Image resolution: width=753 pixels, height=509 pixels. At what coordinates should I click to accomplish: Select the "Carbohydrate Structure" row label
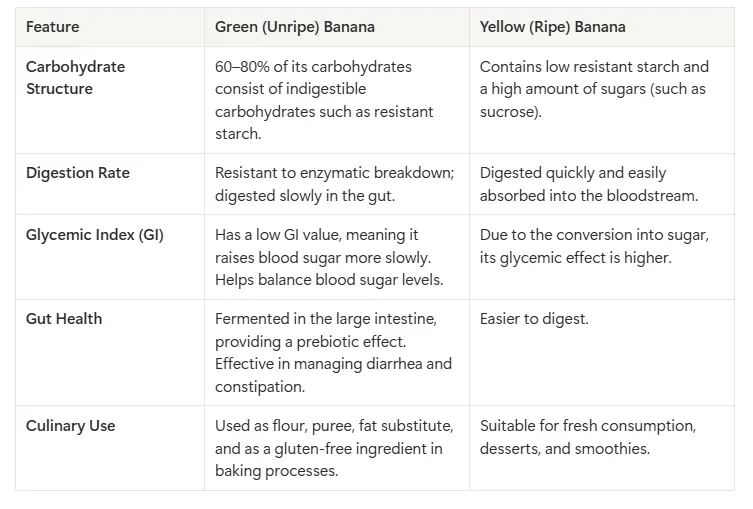(75, 78)
